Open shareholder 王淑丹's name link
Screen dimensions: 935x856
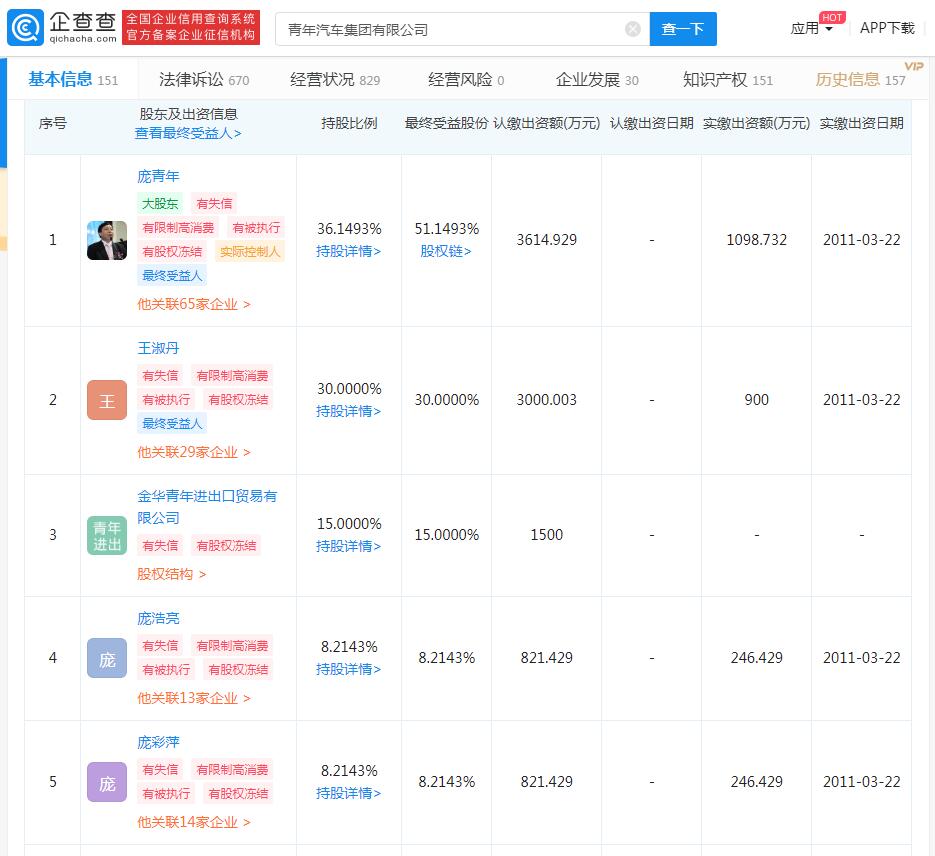[x=158, y=348]
